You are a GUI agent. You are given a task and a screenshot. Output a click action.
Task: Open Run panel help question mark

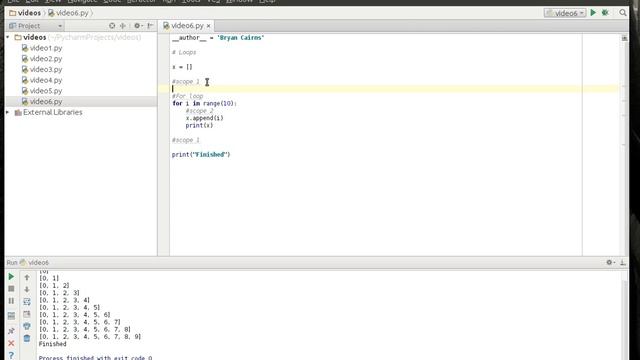pyautogui.click(x=11, y=356)
